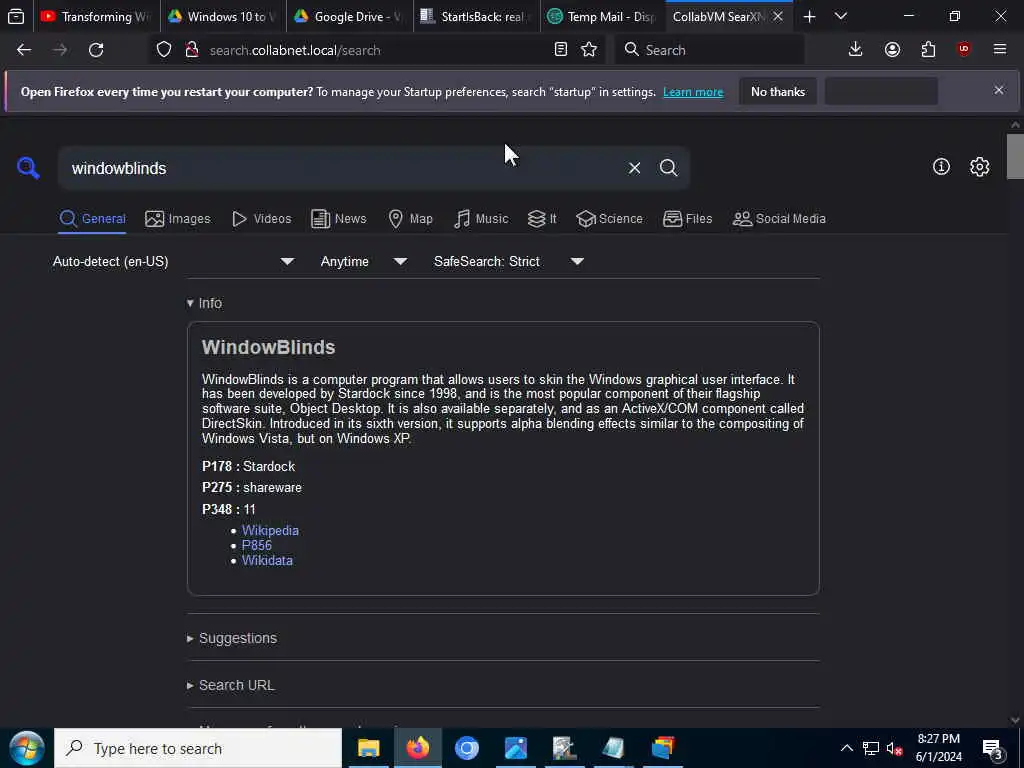Viewport: 1024px width, 768px height.
Task: Switch to Google Drive tab
Action: coord(349,16)
